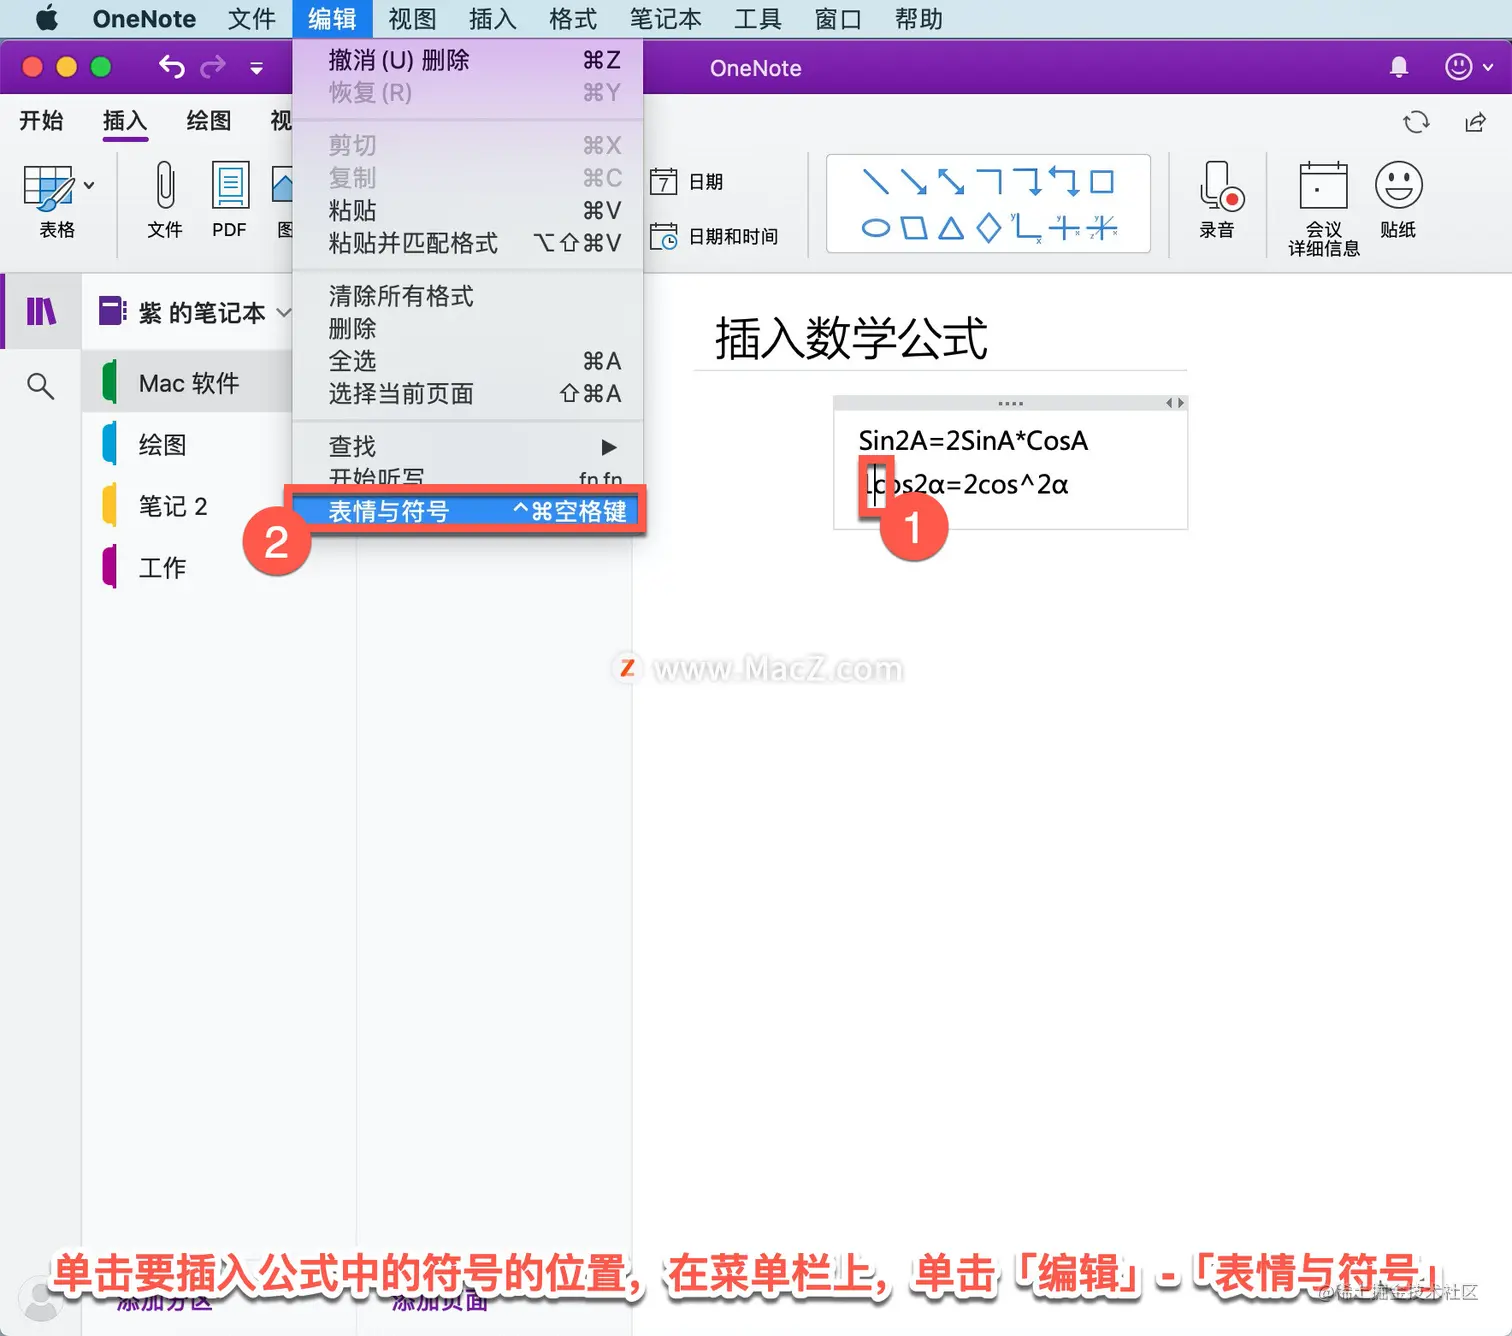Open search with the magnifier icon
Screen dimensions: 1512x1336
coord(41,386)
